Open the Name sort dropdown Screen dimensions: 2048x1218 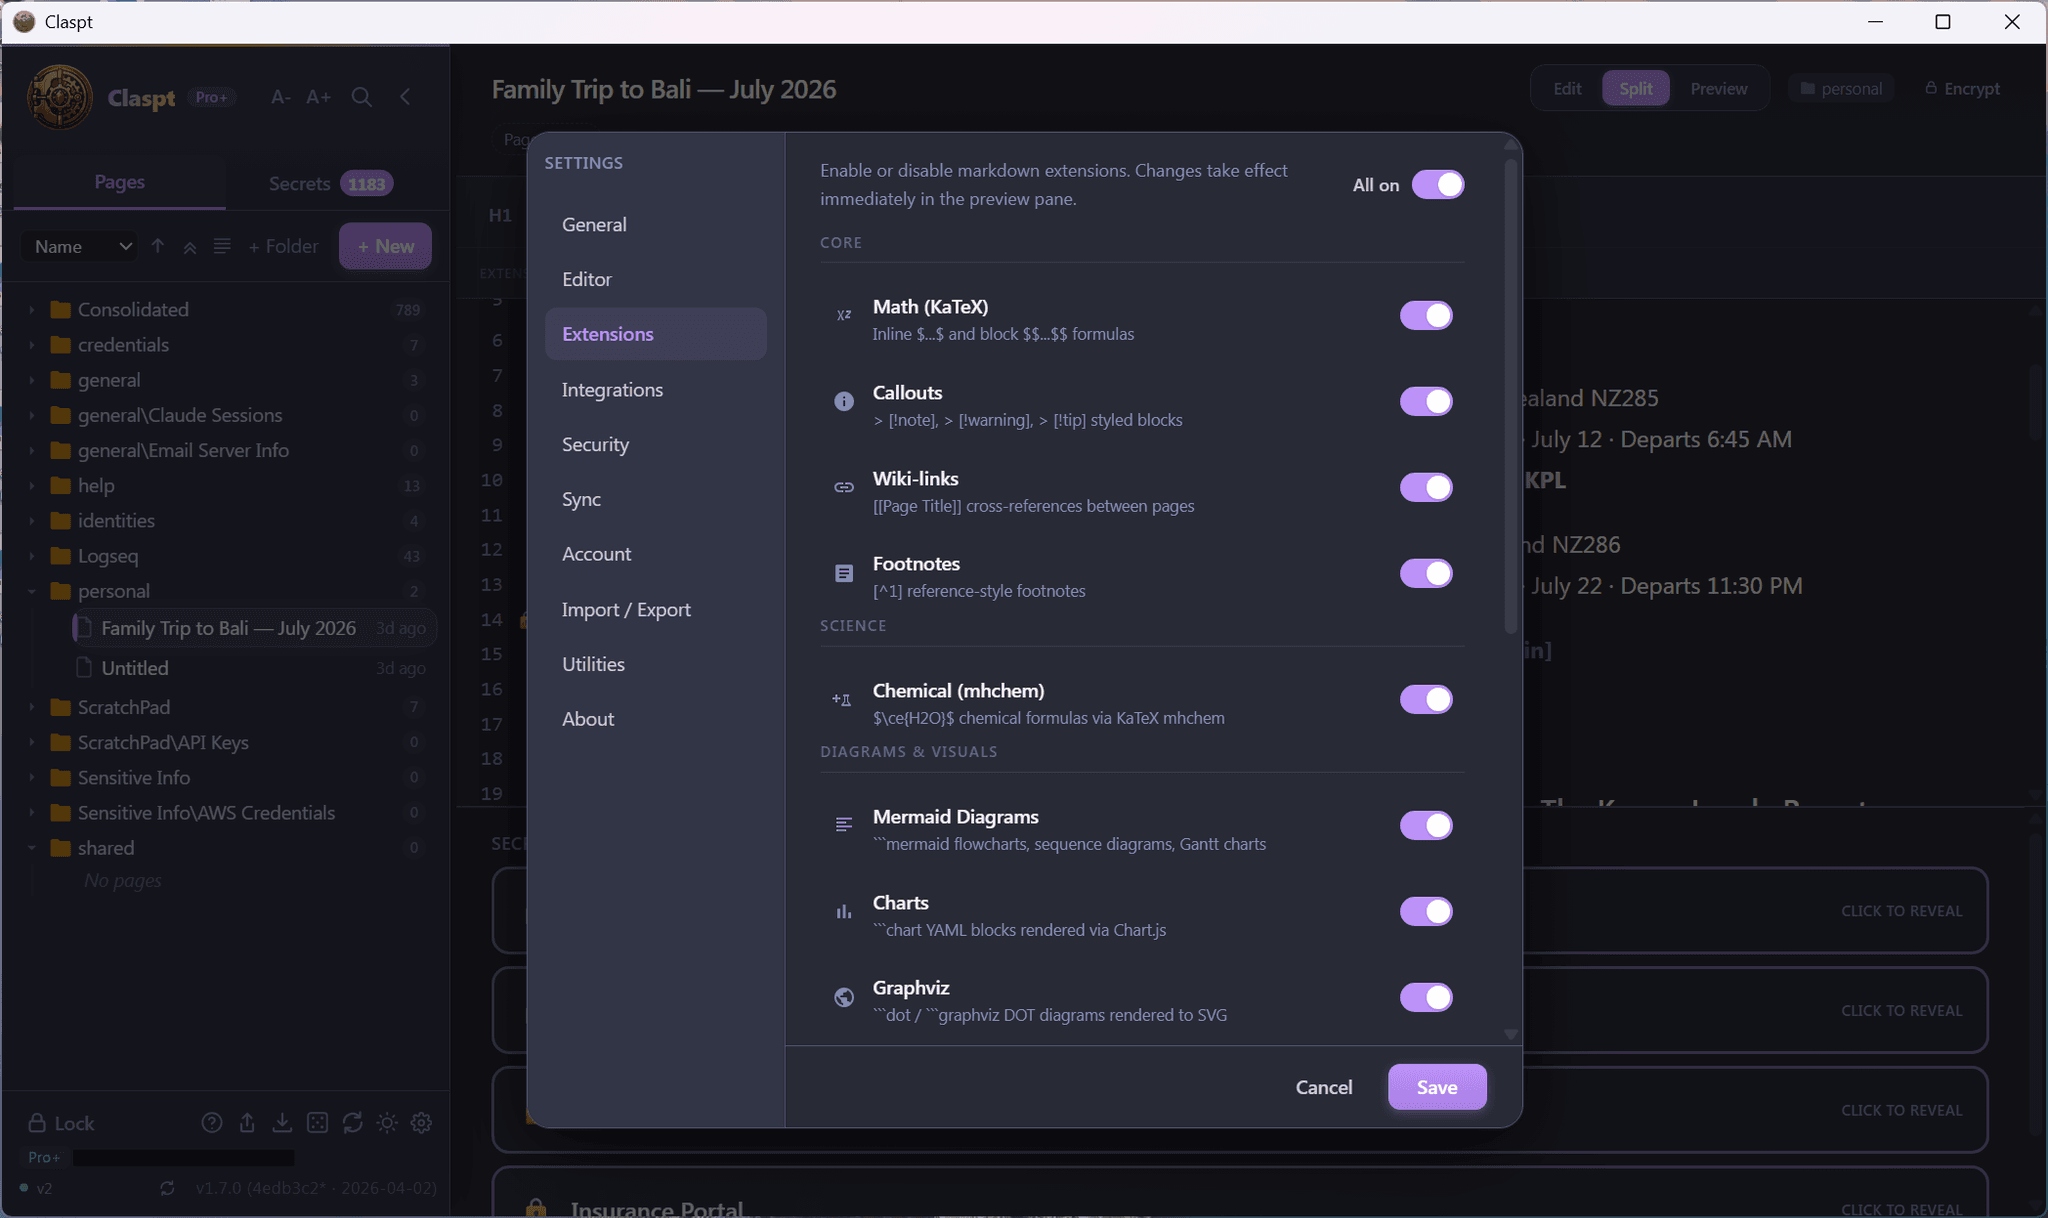click(80, 246)
